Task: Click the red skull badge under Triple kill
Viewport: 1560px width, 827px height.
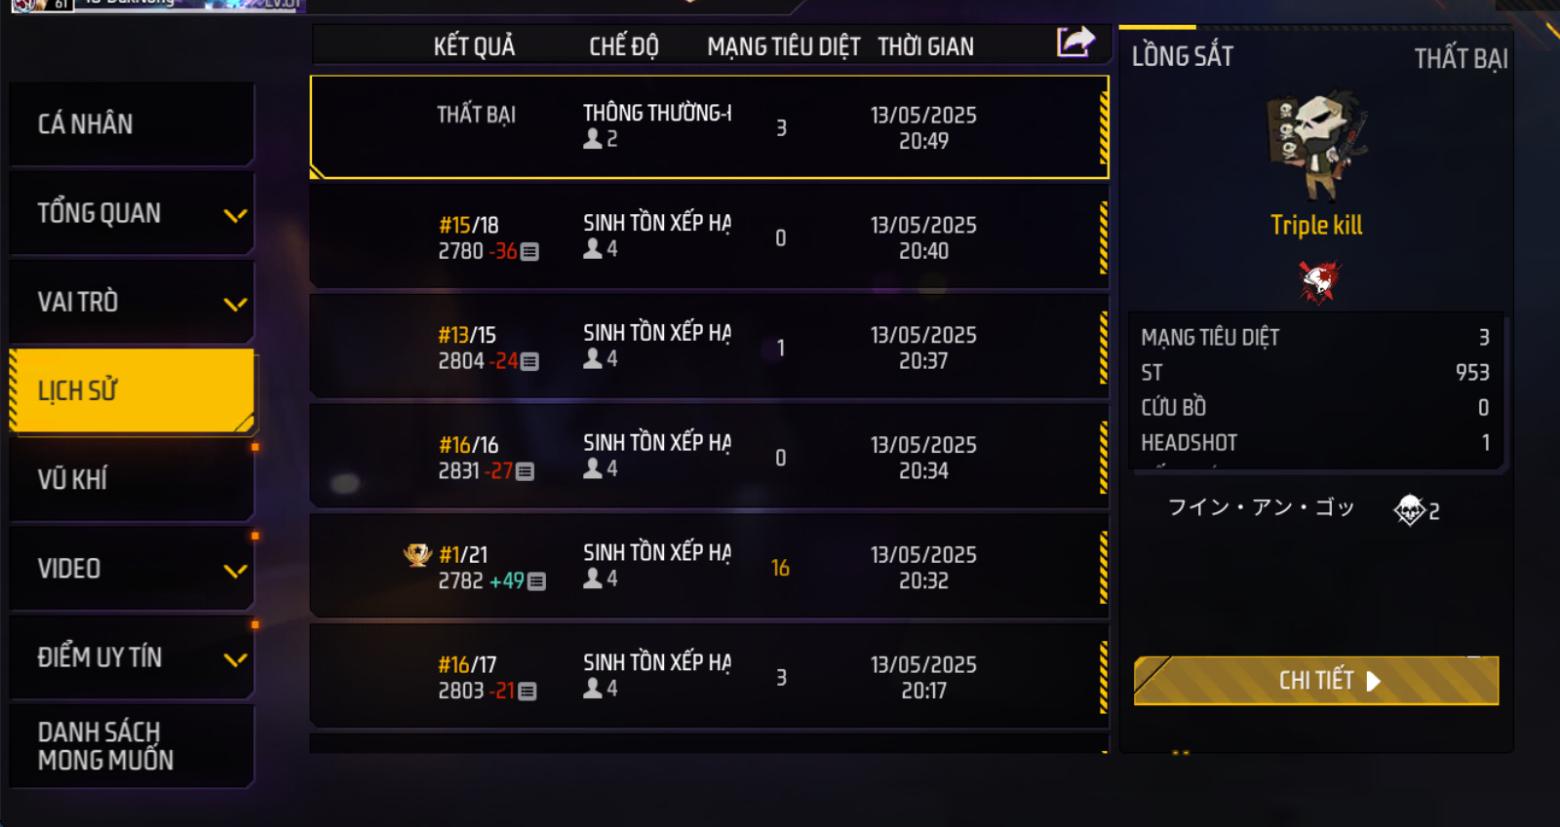Action: coord(1318,281)
